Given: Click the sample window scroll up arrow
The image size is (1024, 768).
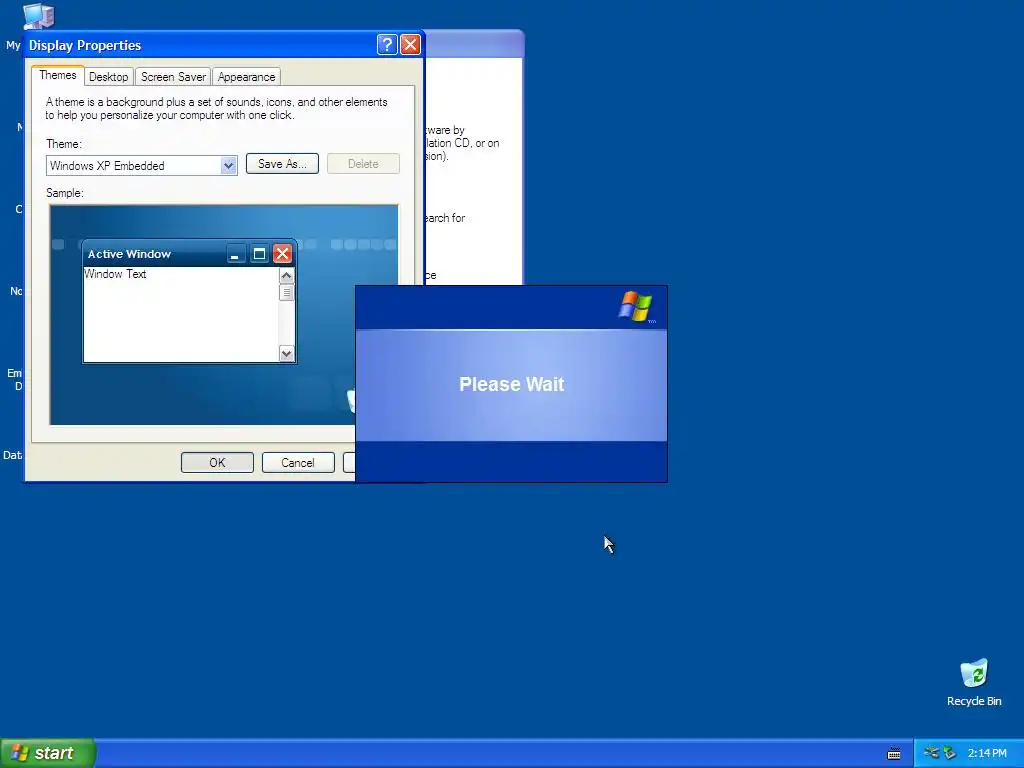Looking at the screenshot, I should point(286,276).
